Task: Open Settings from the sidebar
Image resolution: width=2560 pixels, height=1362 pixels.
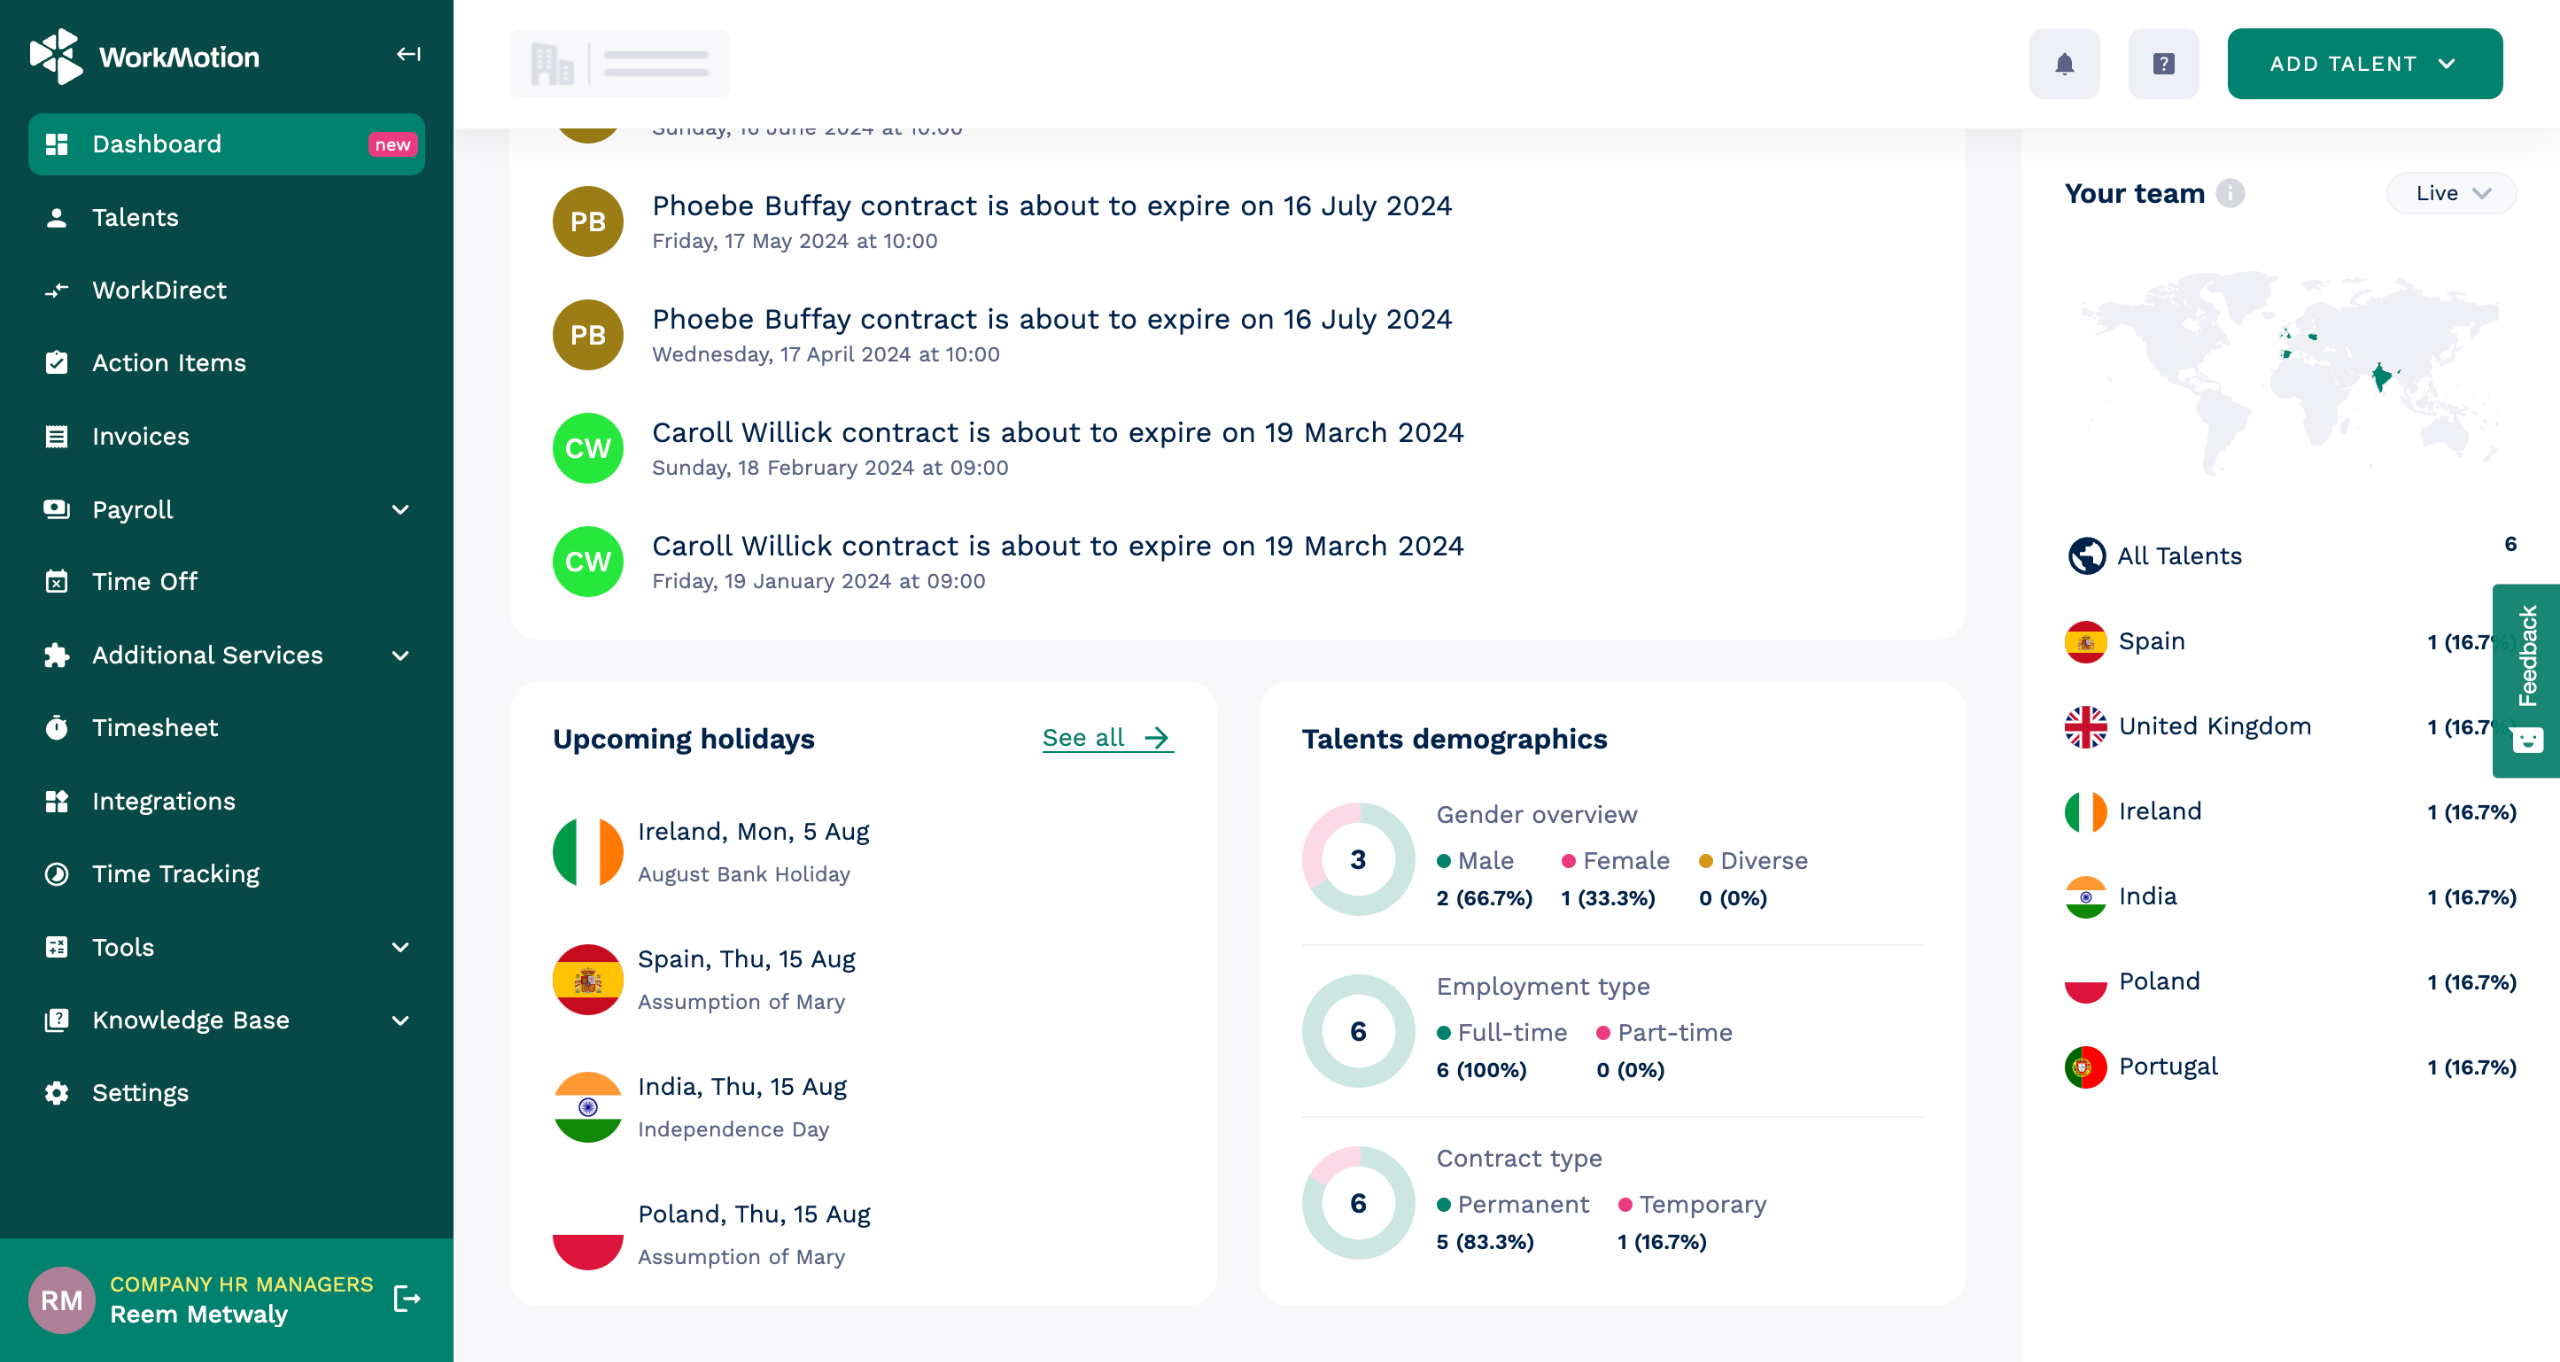Action: coord(140,1093)
